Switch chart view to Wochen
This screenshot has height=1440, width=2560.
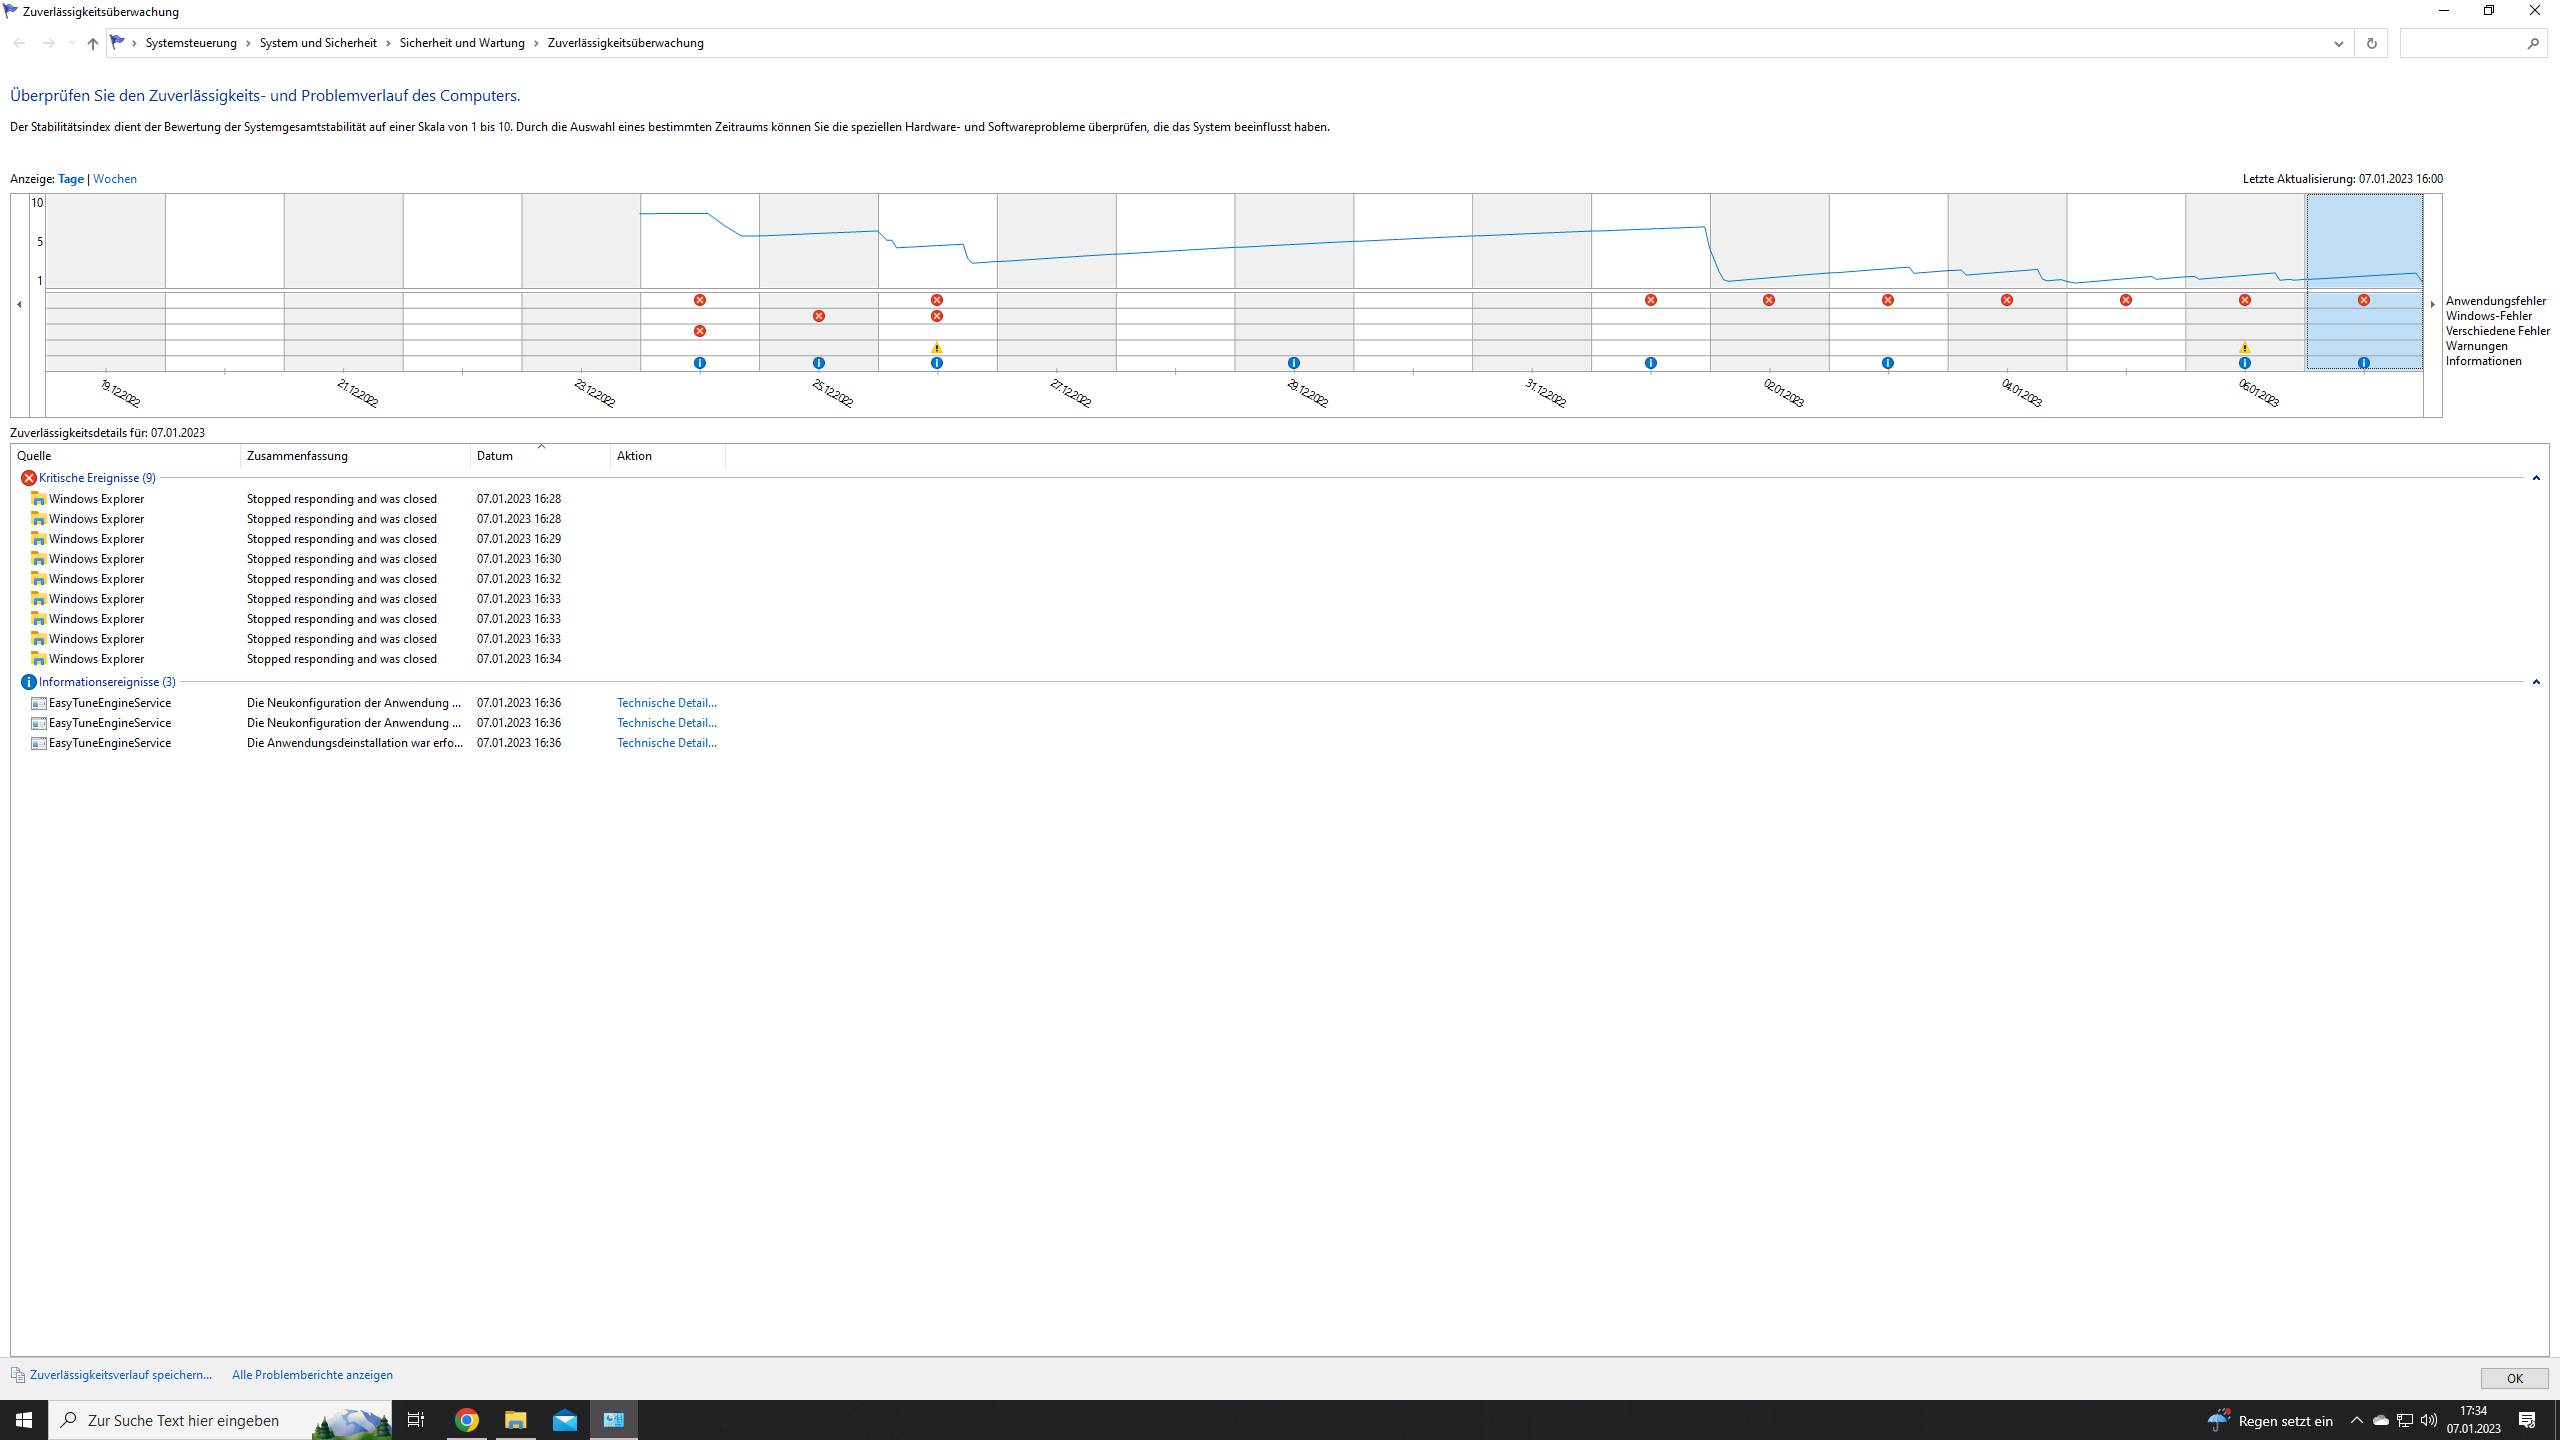[115, 179]
